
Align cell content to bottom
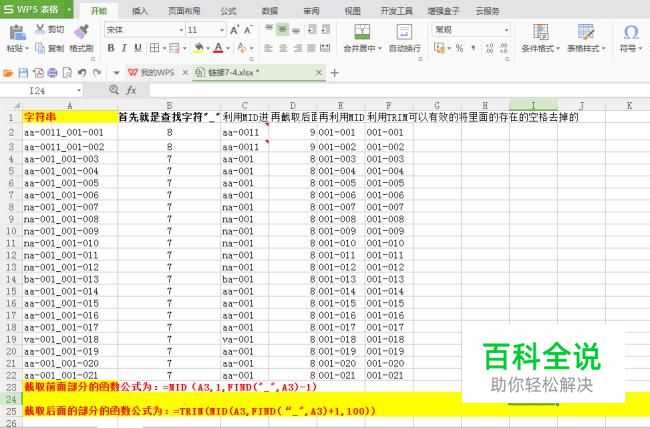coord(296,29)
